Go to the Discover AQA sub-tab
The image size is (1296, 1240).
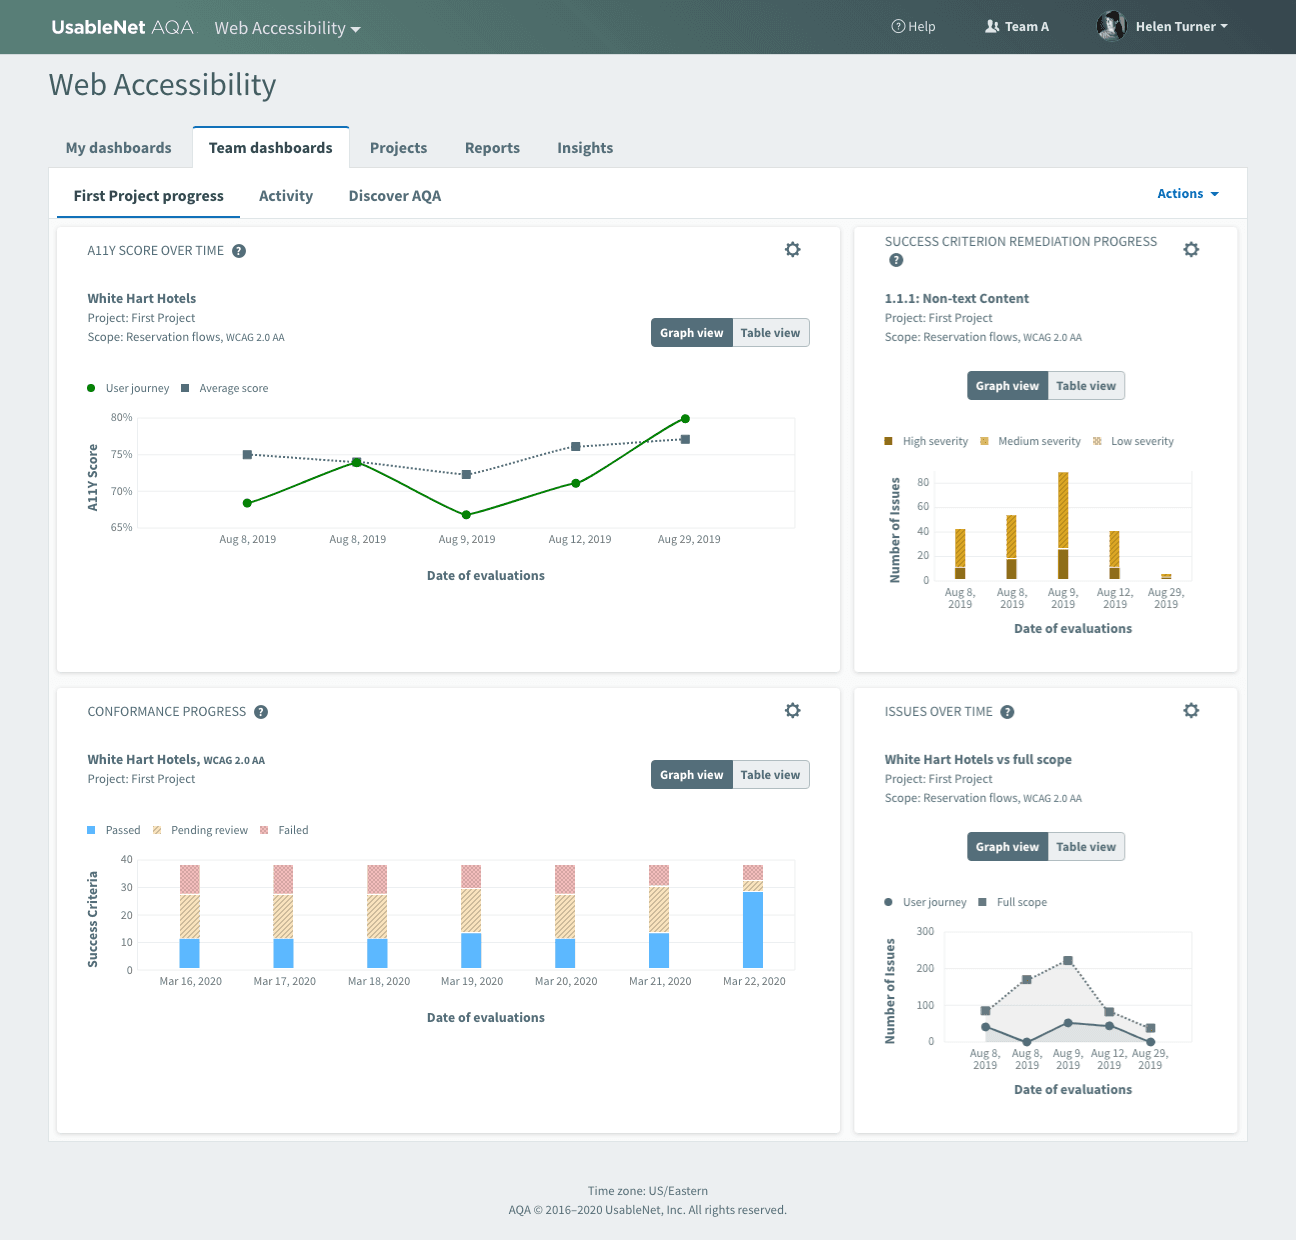tap(394, 196)
